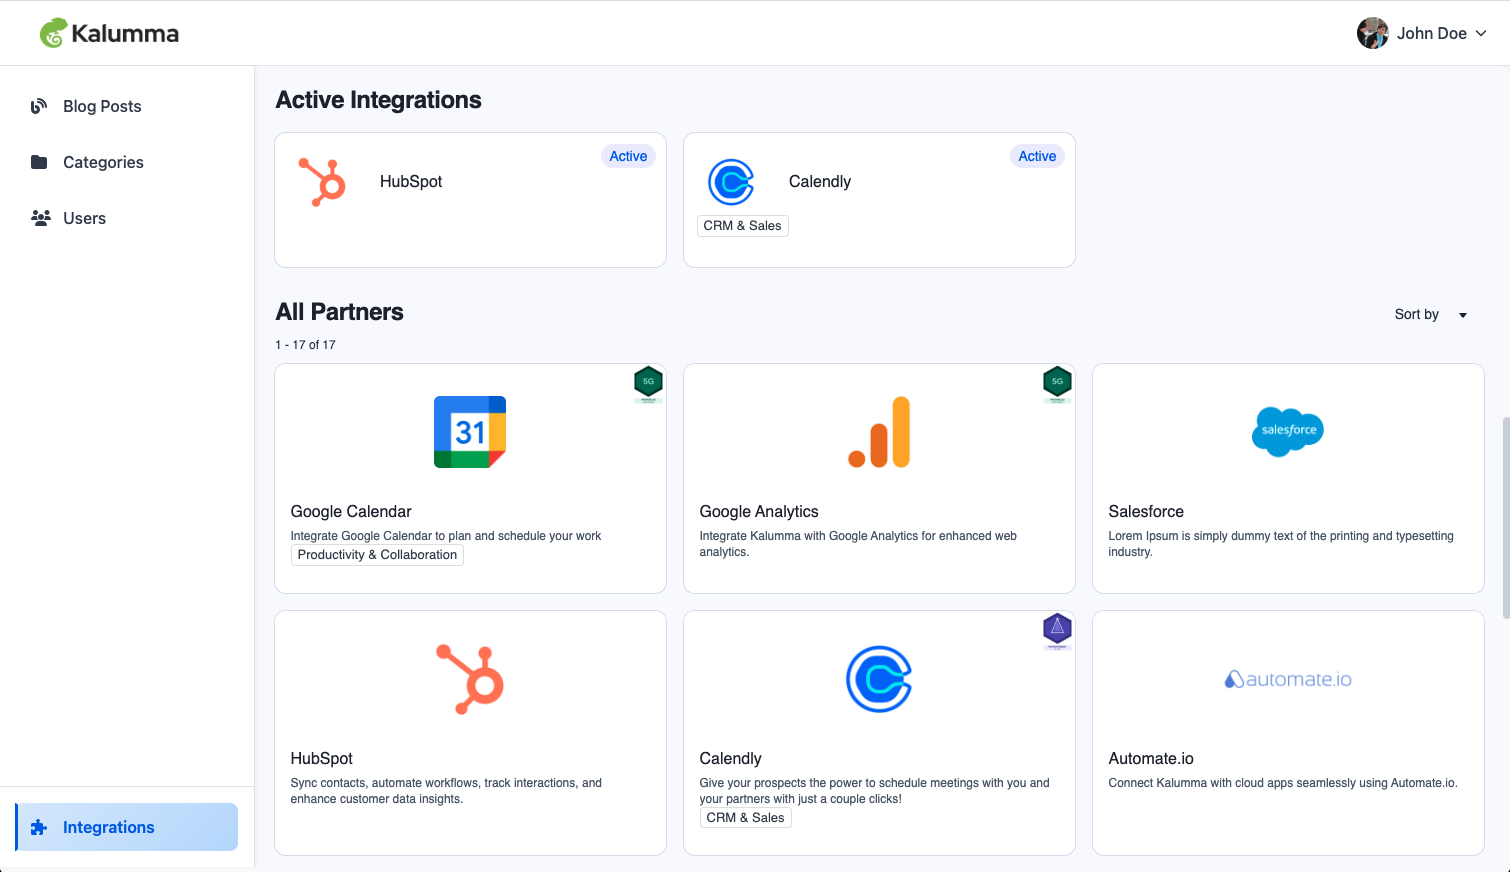This screenshot has height=872, width=1510.
Task: Click the Google Calendar logo
Action: click(x=470, y=432)
